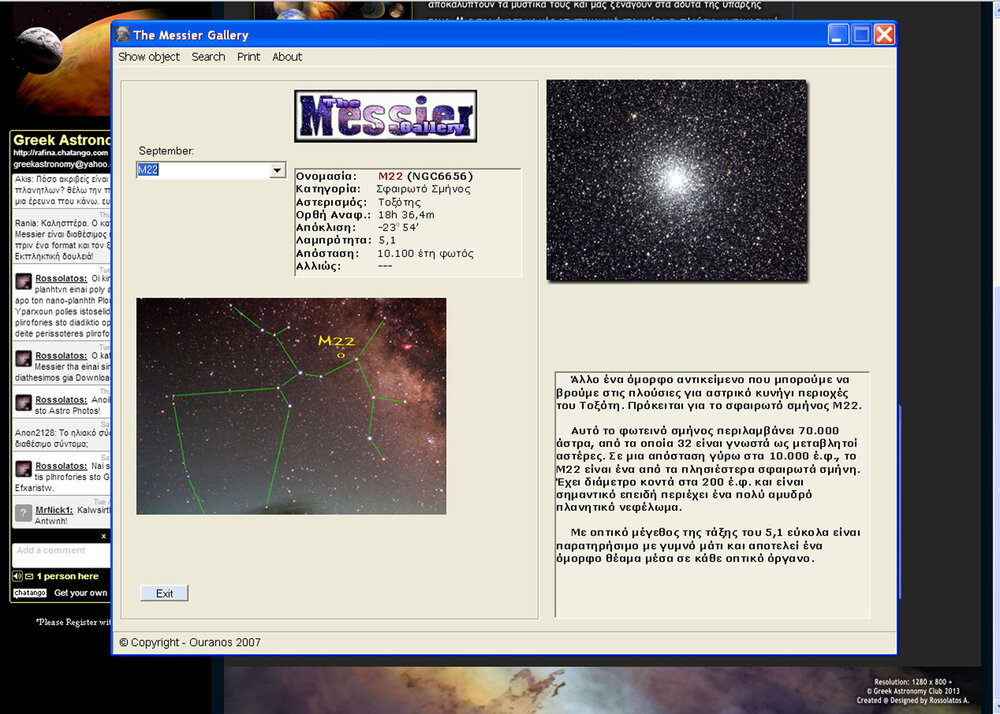Click the M22 globular cluster photo

pos(676,180)
